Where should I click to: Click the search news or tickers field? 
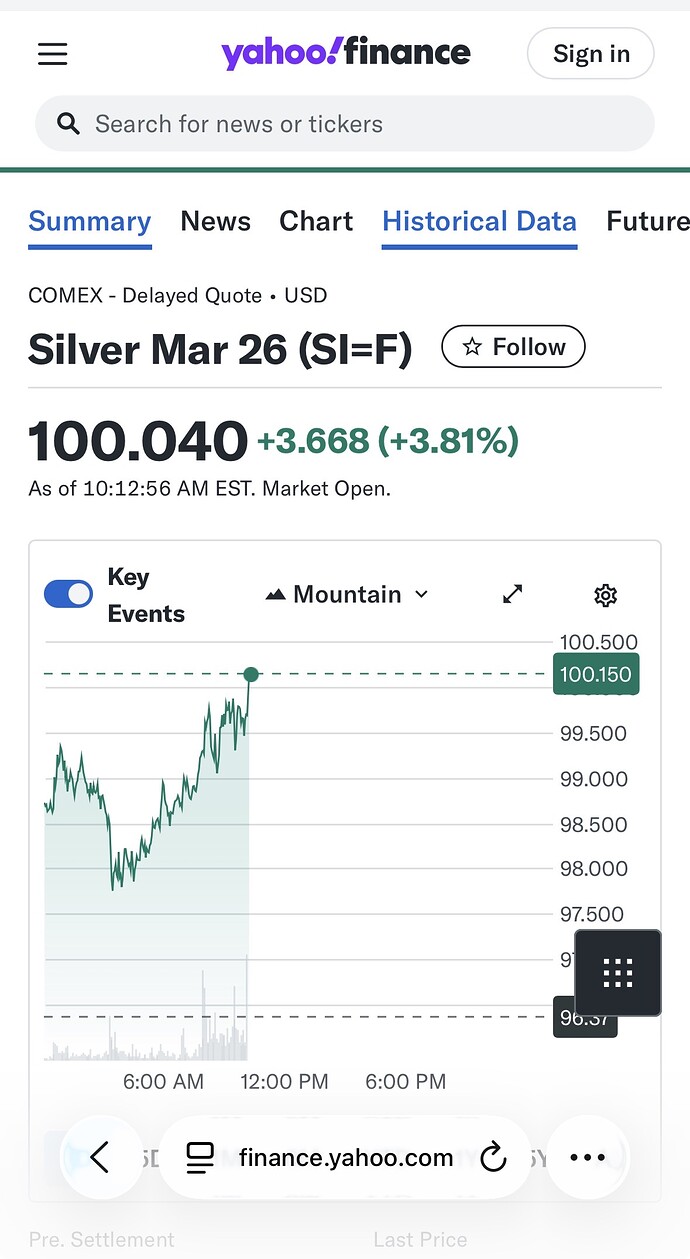click(360, 124)
